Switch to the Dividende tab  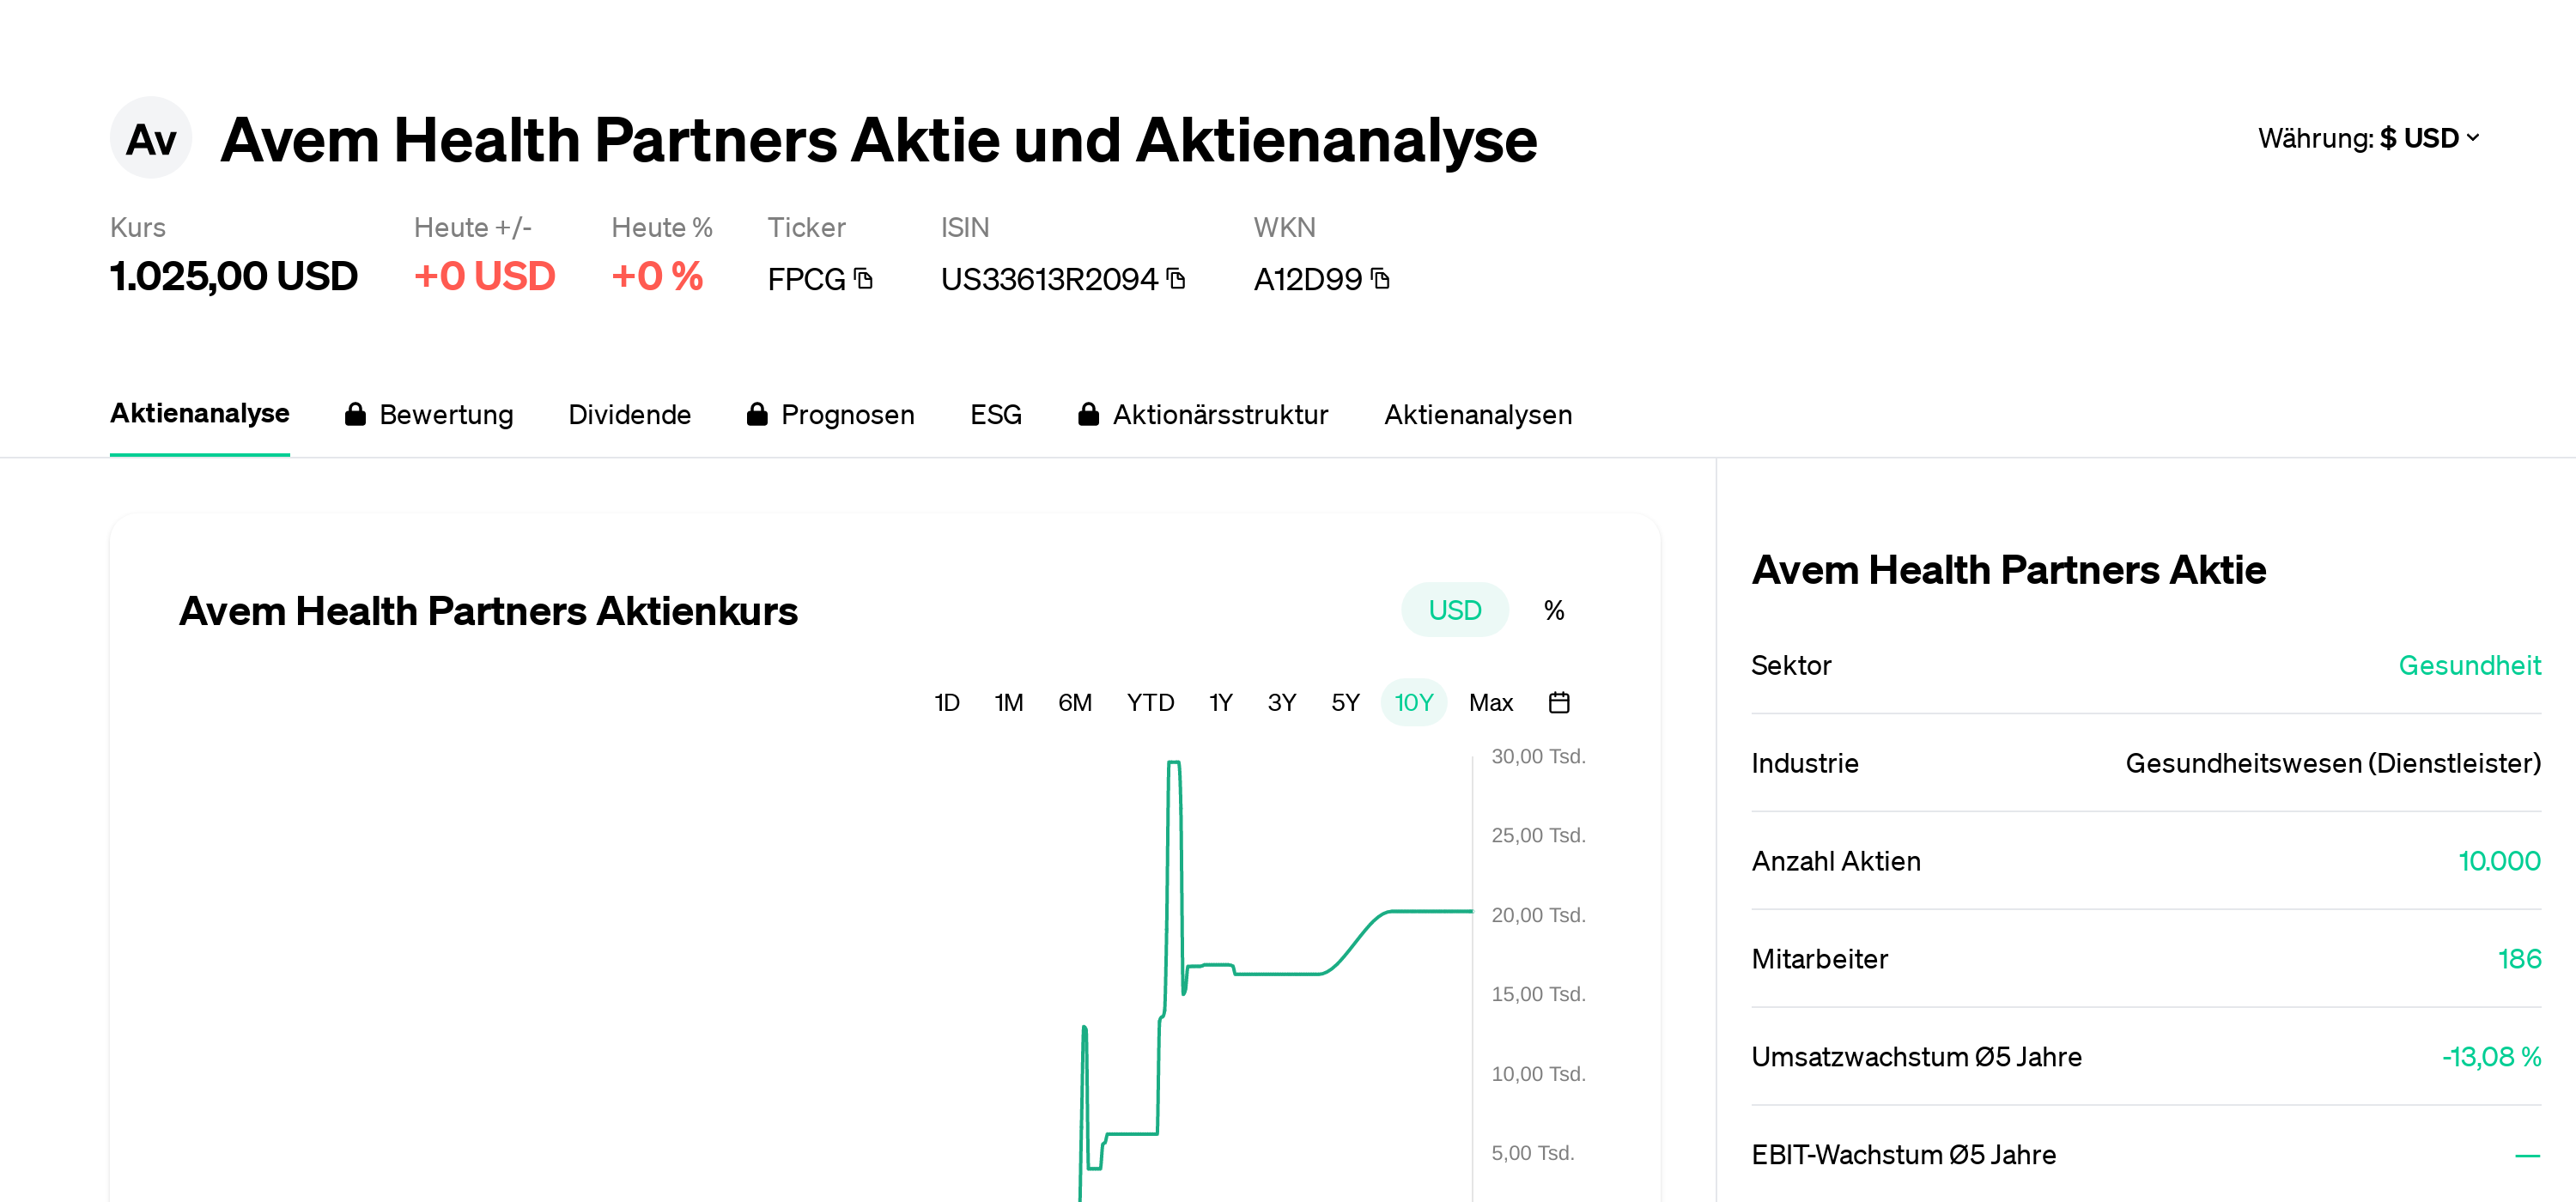click(x=630, y=414)
